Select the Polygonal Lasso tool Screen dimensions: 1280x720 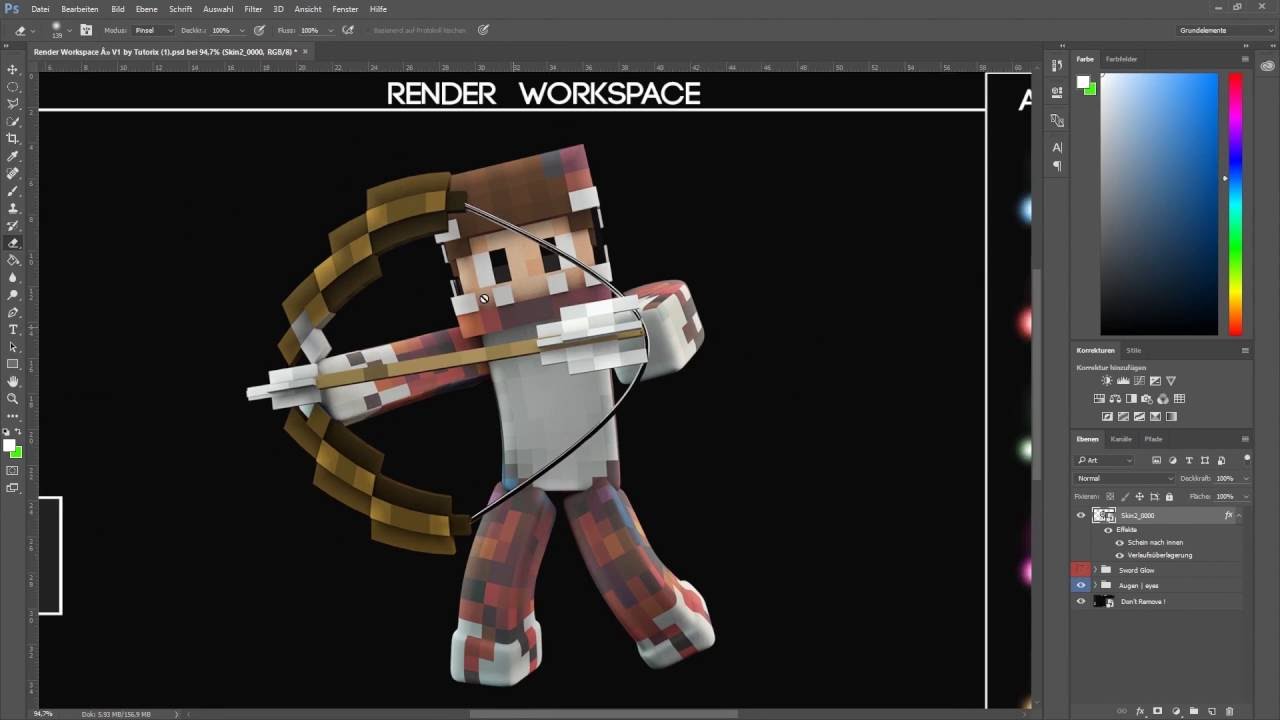coord(13,104)
